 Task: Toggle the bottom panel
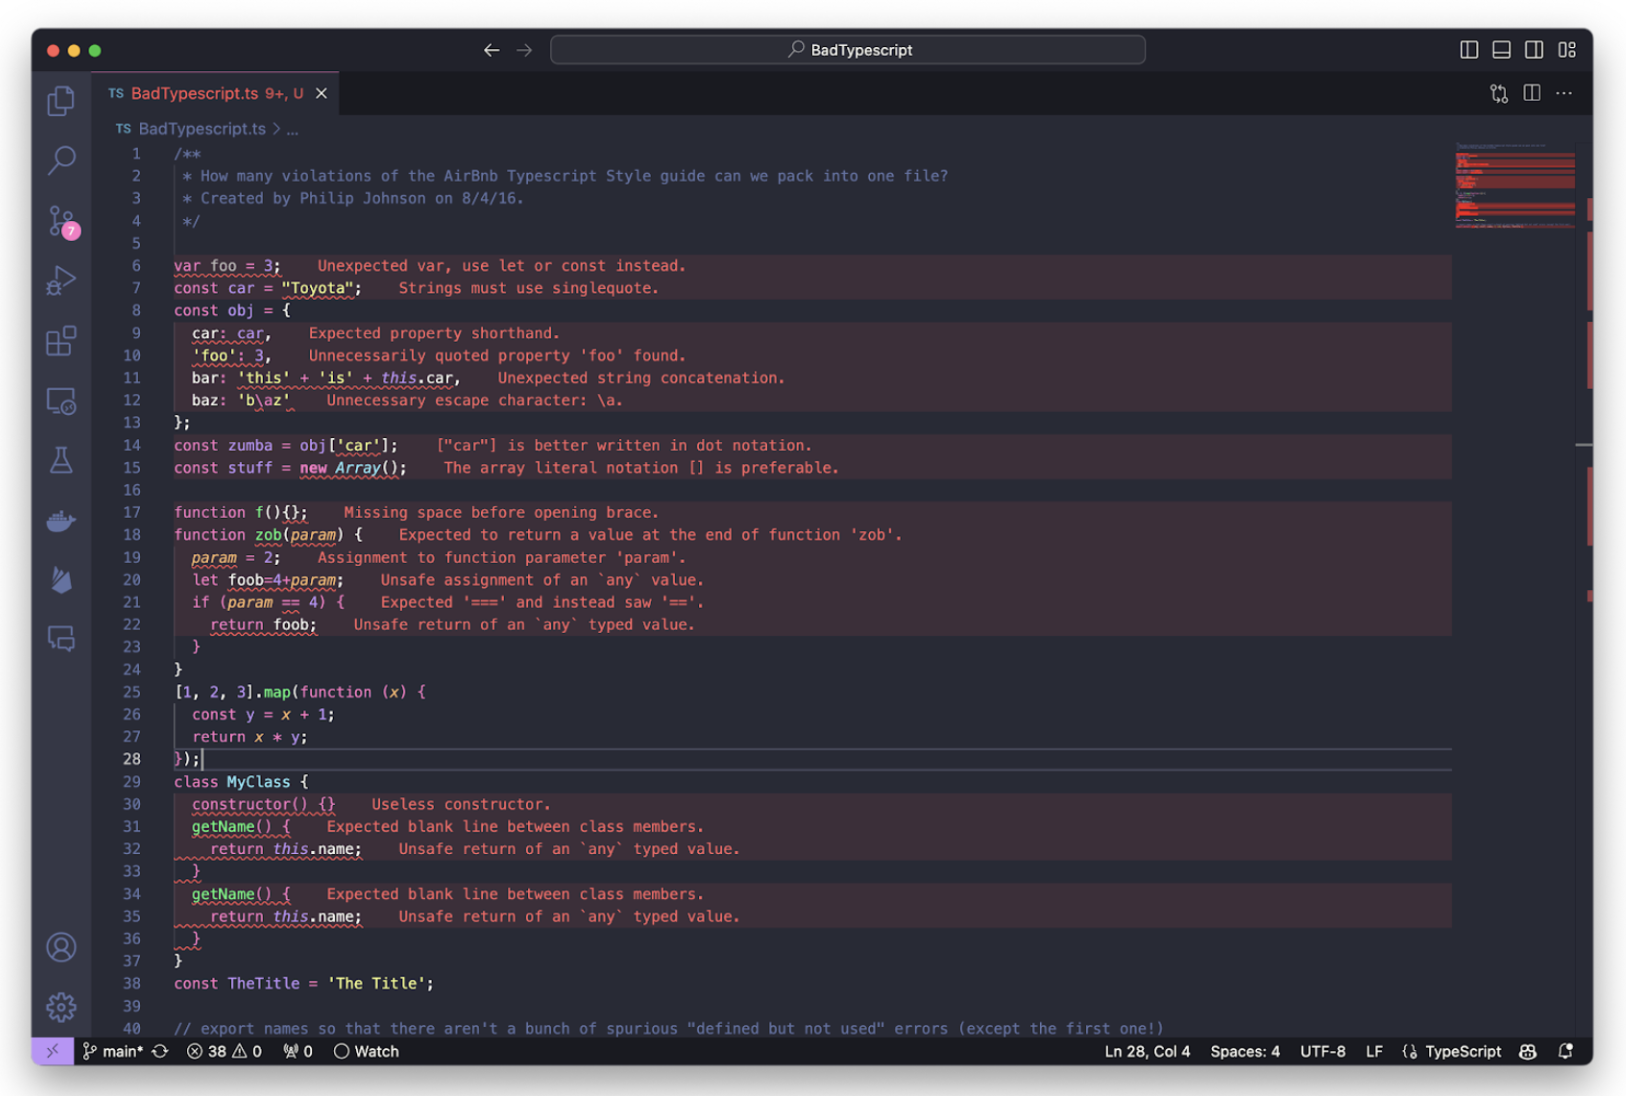click(1501, 50)
